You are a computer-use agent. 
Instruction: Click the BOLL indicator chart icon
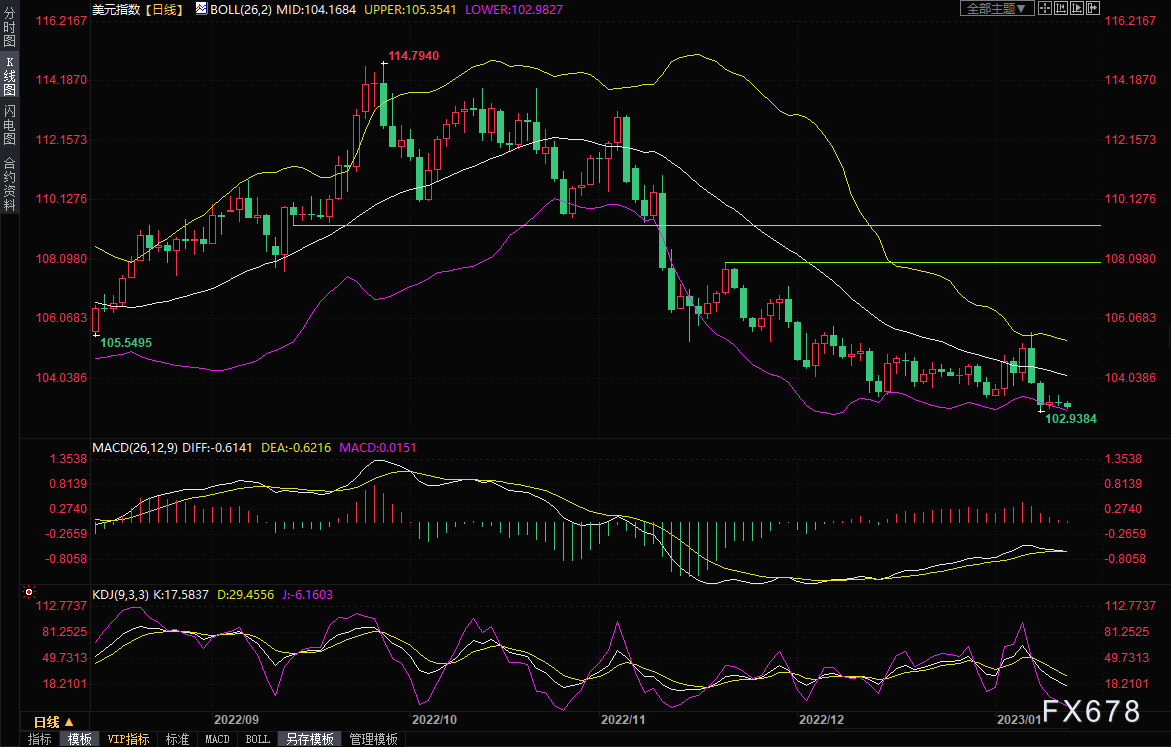[201, 8]
